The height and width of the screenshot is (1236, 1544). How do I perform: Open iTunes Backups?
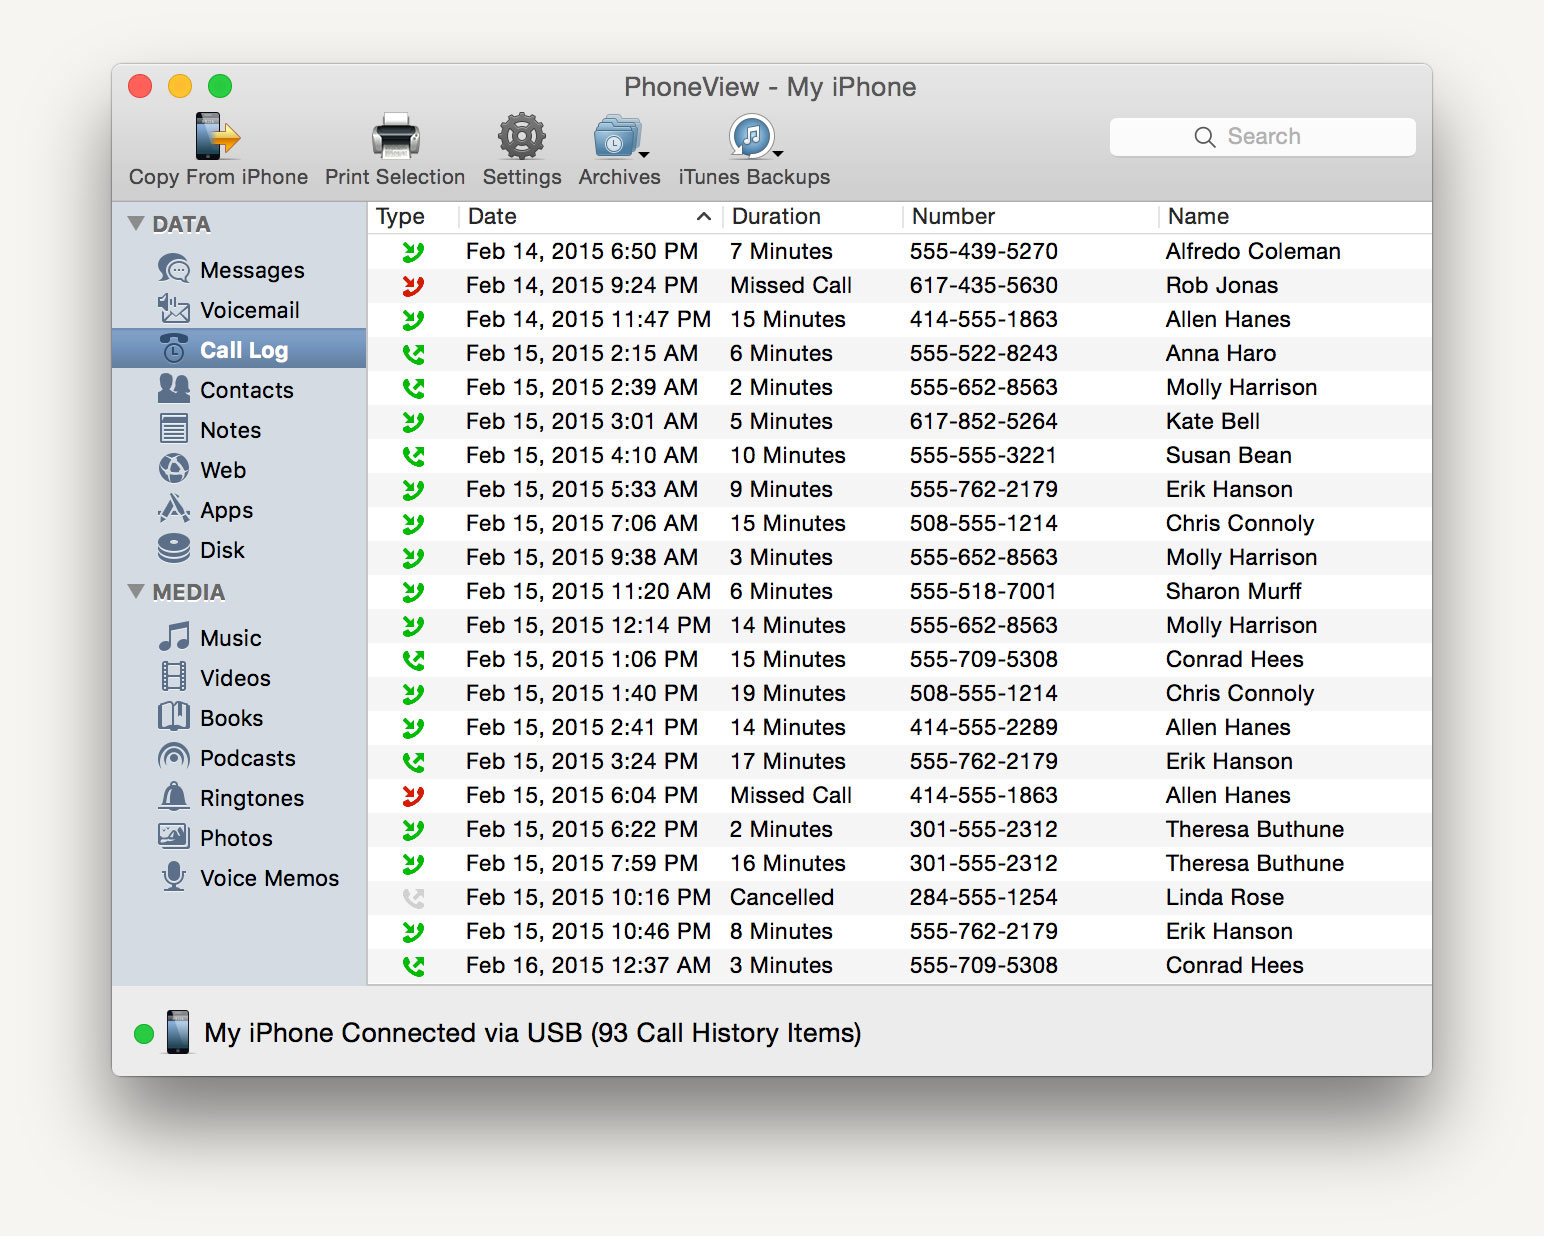(750, 138)
